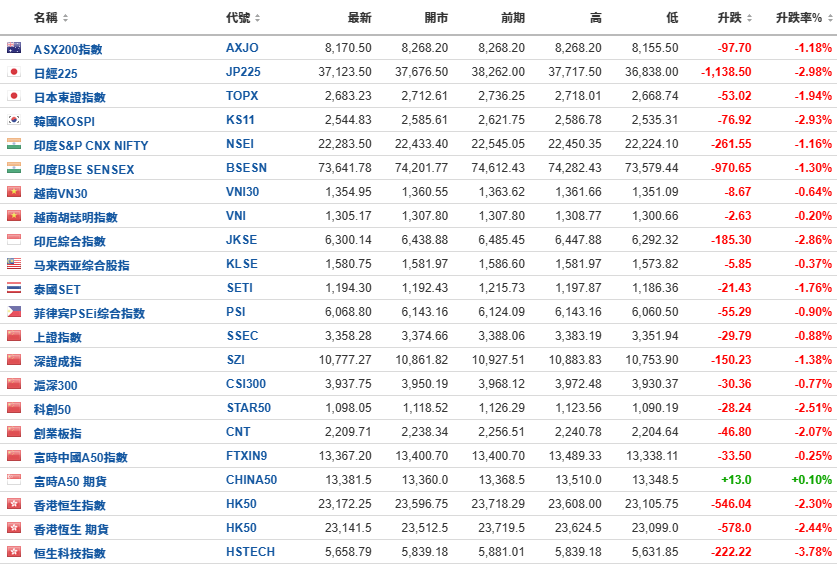
Task: Click the HSTECH ticker symbol
Action: tap(250, 552)
